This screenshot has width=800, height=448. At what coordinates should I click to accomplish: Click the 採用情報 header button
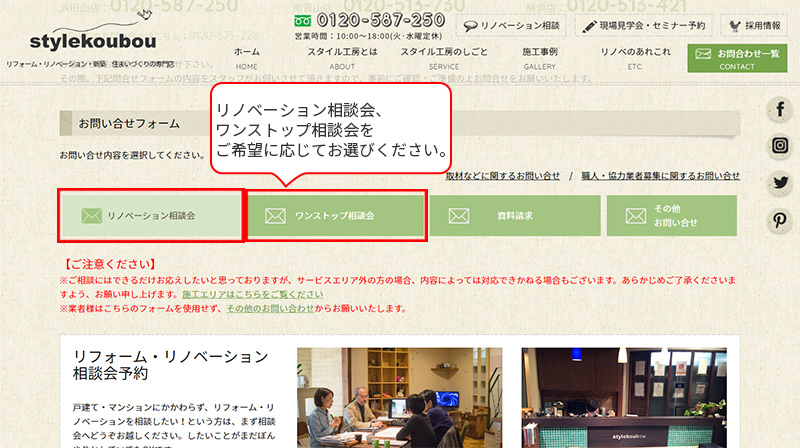pos(754,26)
